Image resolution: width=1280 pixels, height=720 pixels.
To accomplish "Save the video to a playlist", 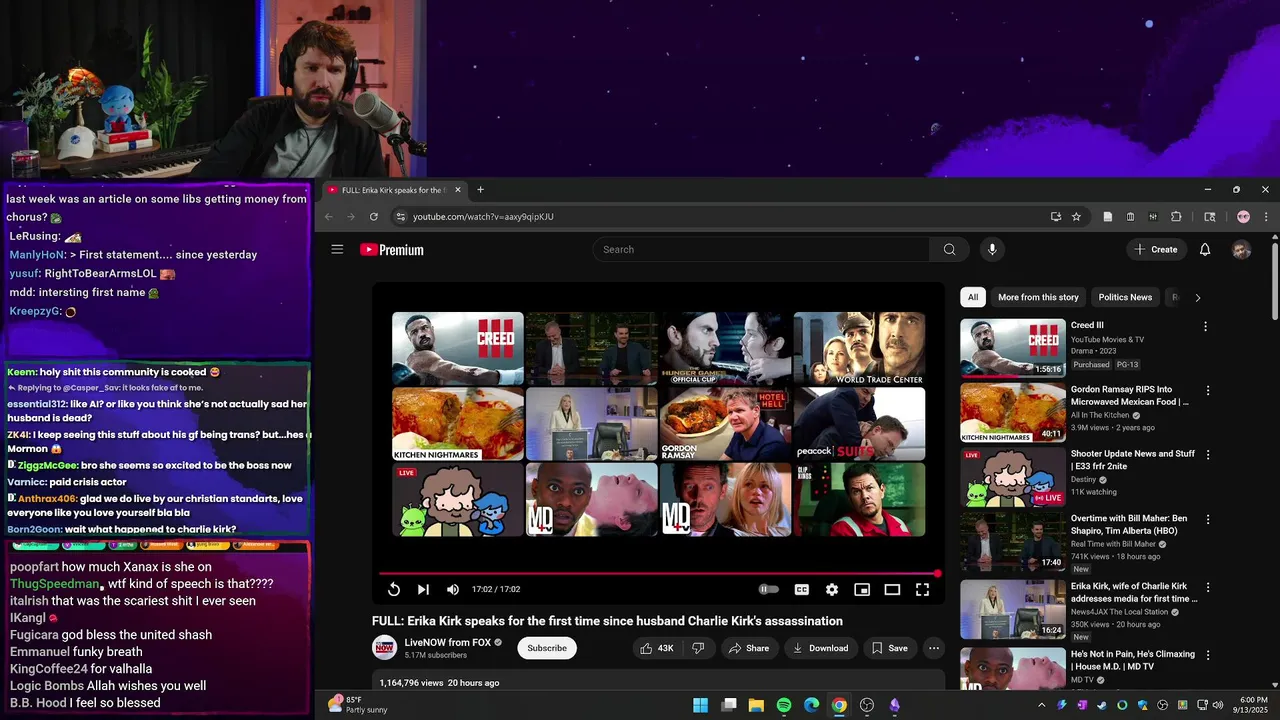I will coord(890,648).
